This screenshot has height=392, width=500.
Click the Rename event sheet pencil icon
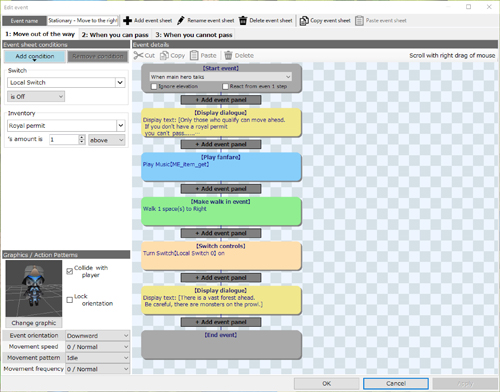(180, 21)
